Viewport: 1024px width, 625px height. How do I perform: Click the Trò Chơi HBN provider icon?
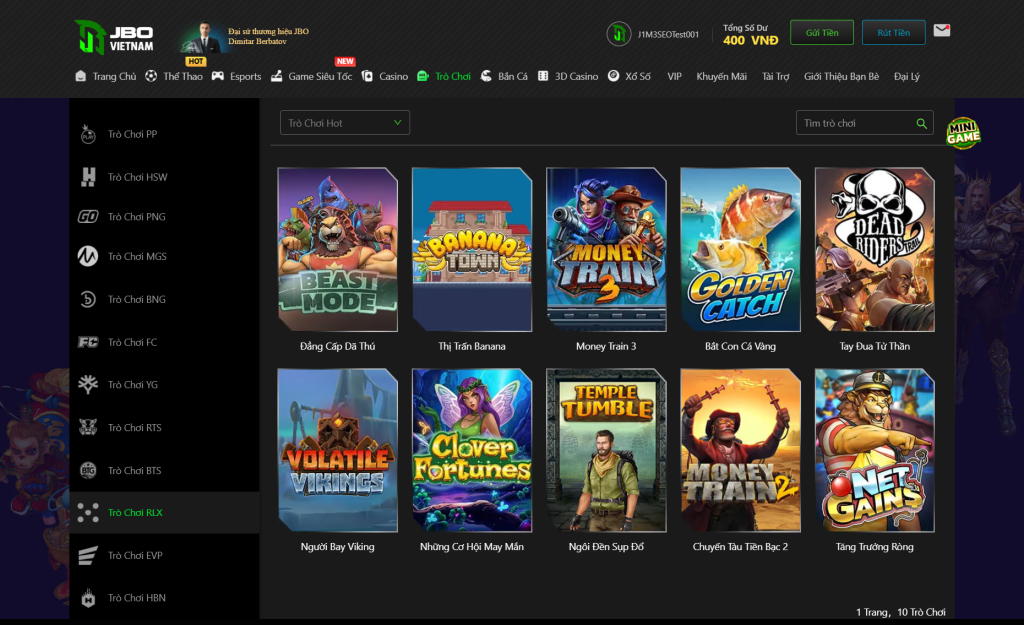(x=88, y=598)
